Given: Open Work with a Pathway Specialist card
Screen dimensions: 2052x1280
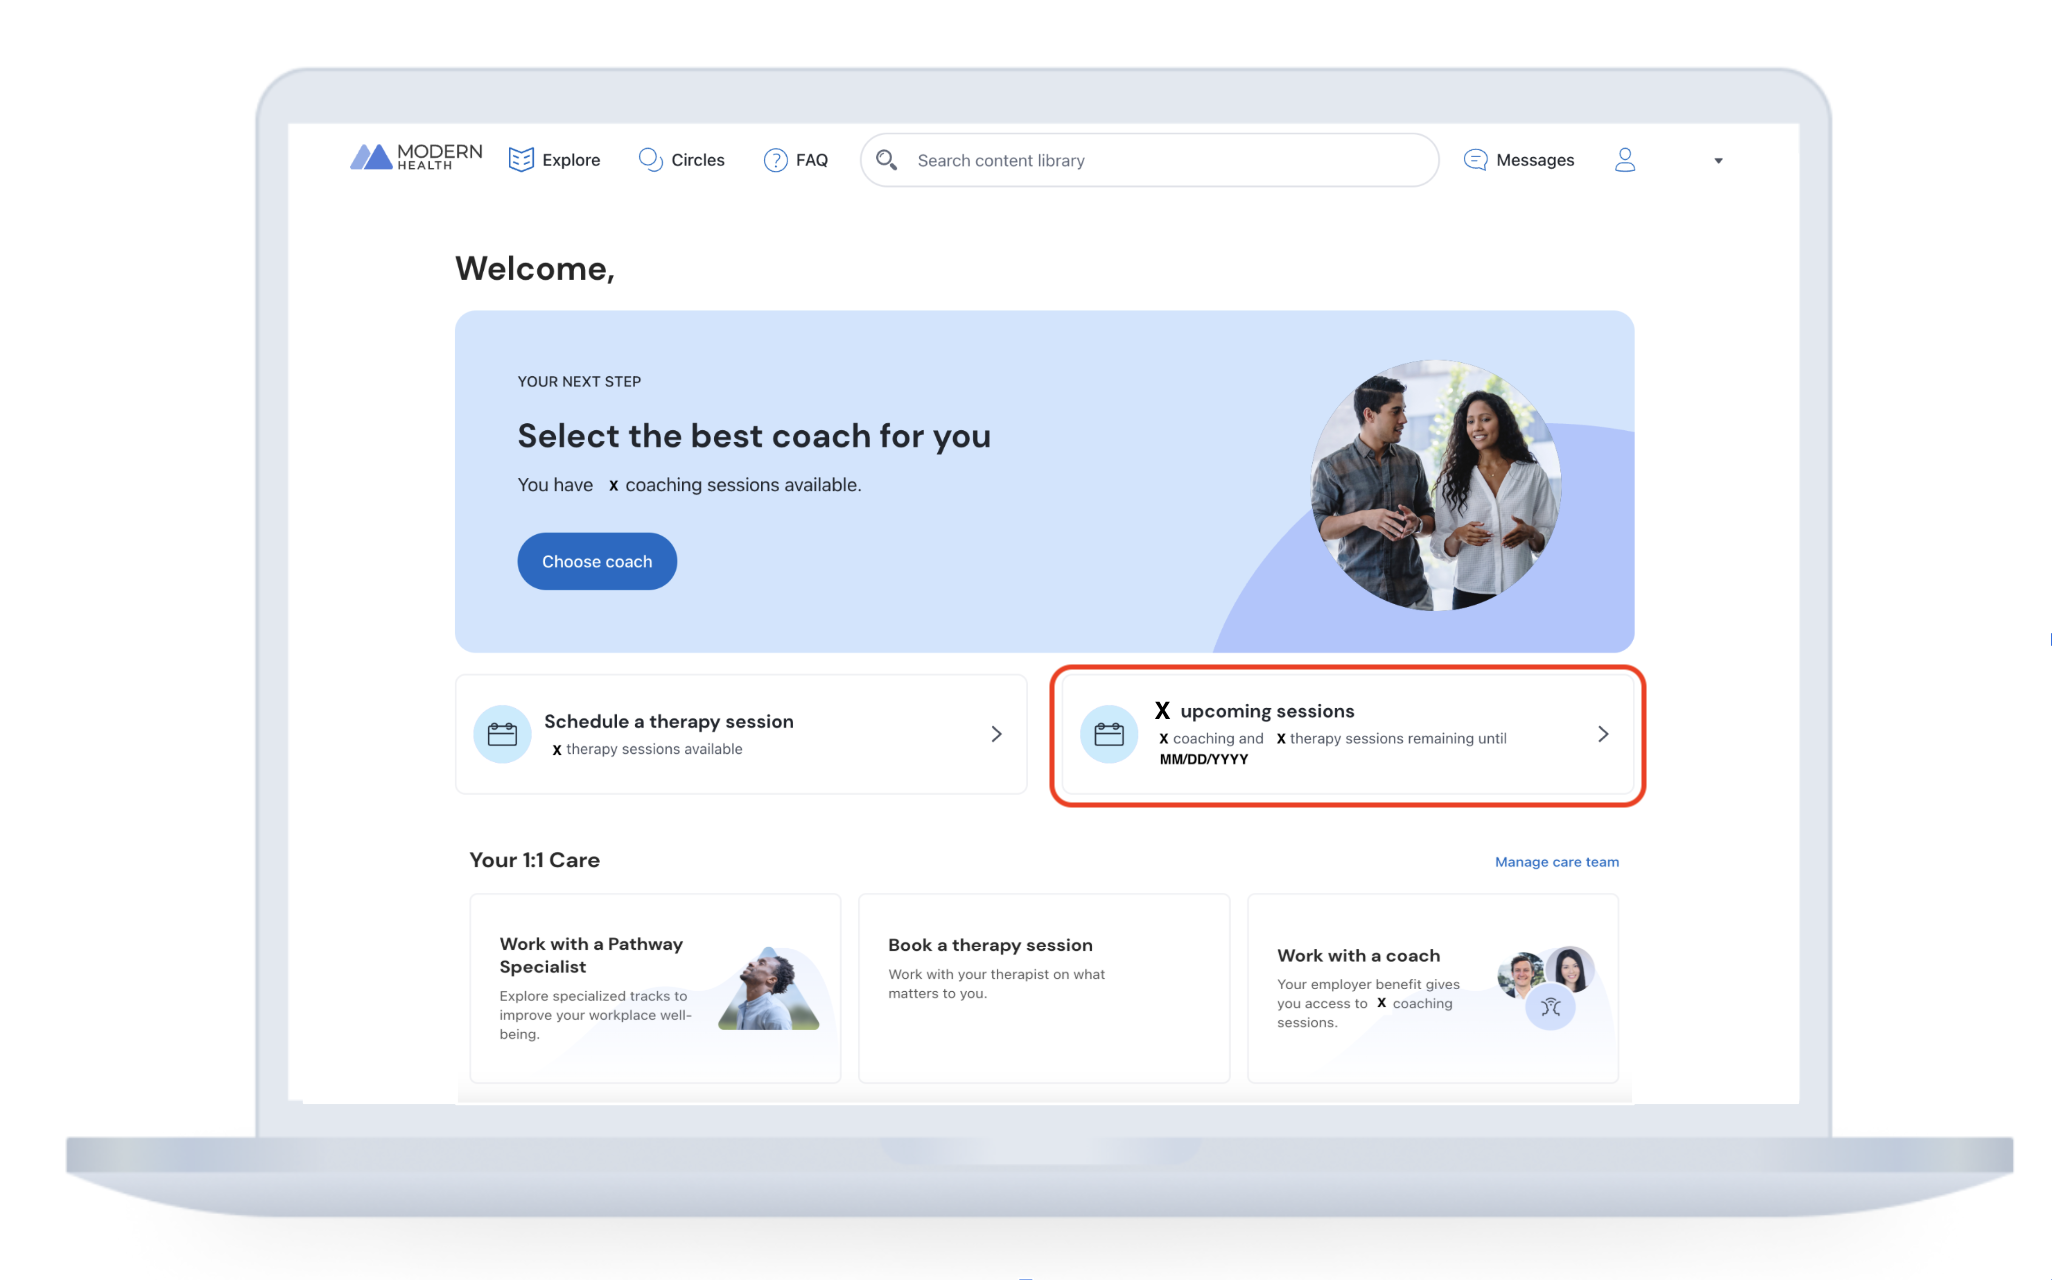Looking at the screenshot, I should (x=655, y=988).
